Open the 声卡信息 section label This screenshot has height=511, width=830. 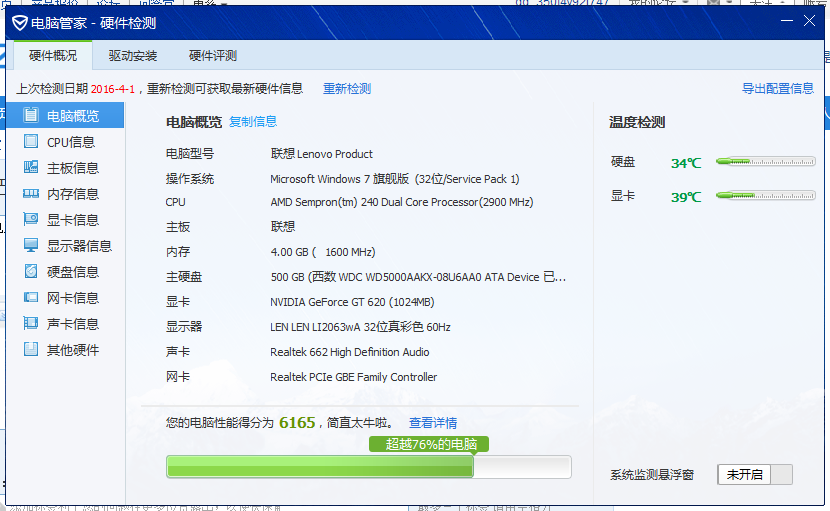pos(73,324)
